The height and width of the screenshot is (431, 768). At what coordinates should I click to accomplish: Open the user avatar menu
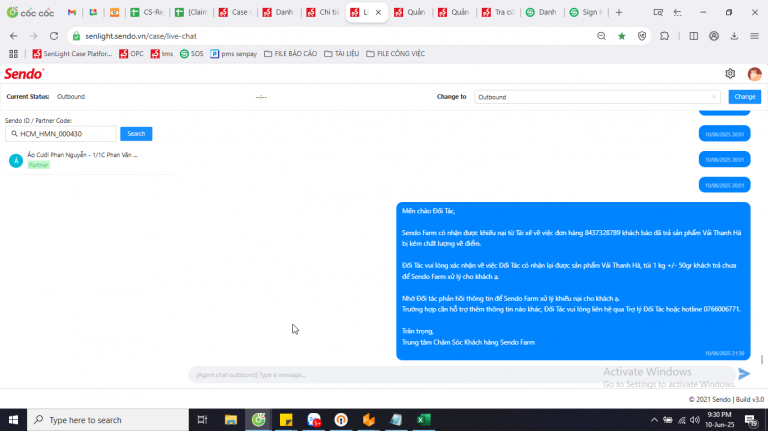click(754, 74)
